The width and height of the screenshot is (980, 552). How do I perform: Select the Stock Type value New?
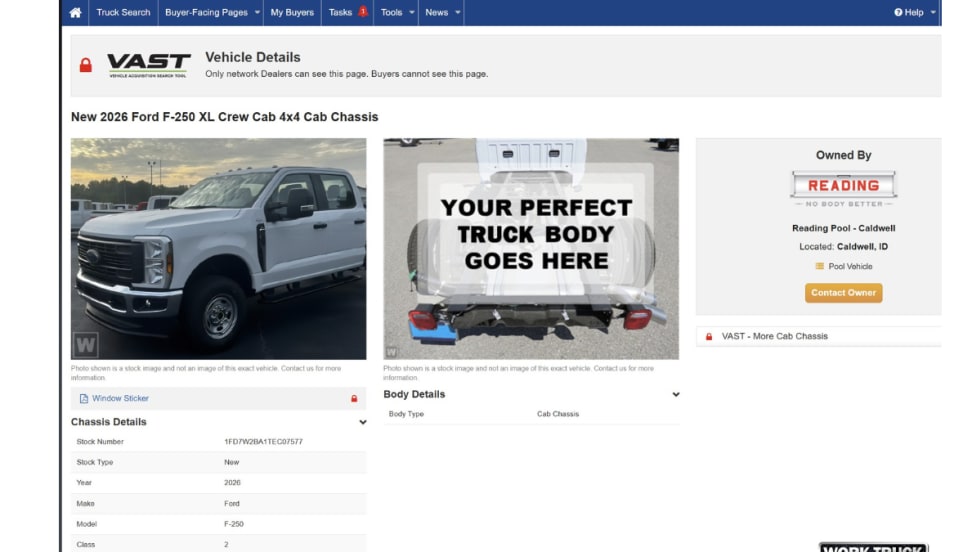click(231, 463)
